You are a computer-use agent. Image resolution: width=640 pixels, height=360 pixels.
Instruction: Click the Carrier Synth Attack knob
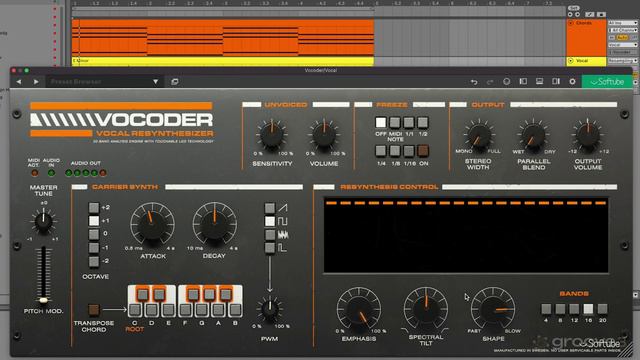[152, 224]
